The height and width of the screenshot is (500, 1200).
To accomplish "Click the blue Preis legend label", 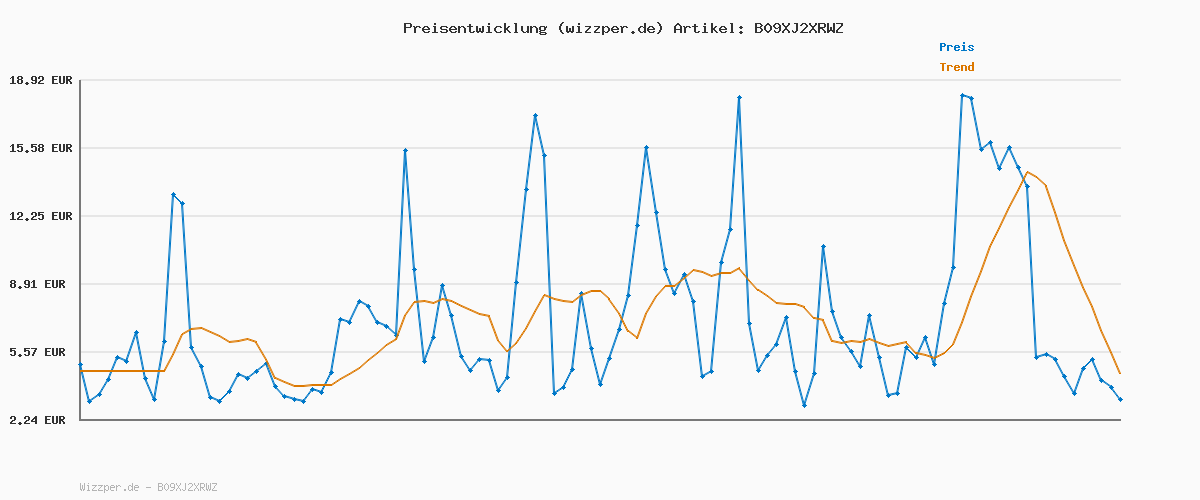I will [x=956, y=47].
